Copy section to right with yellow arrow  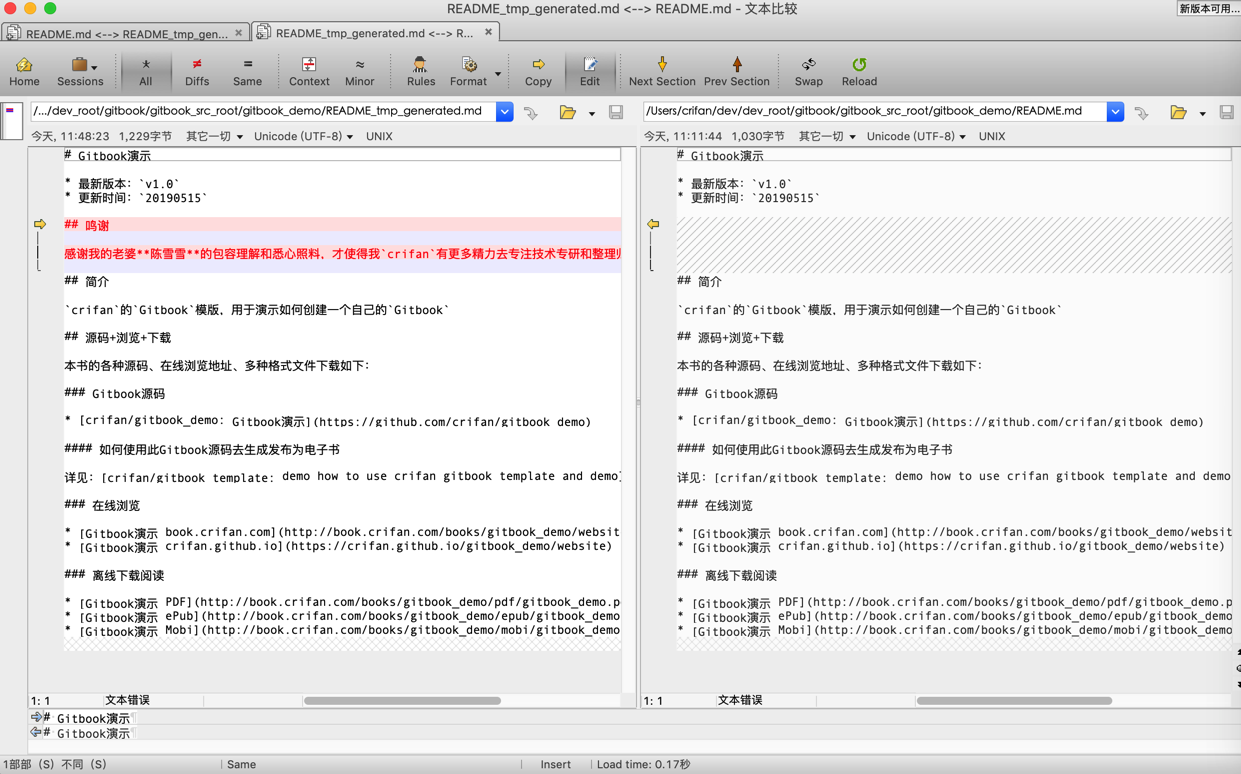click(40, 224)
